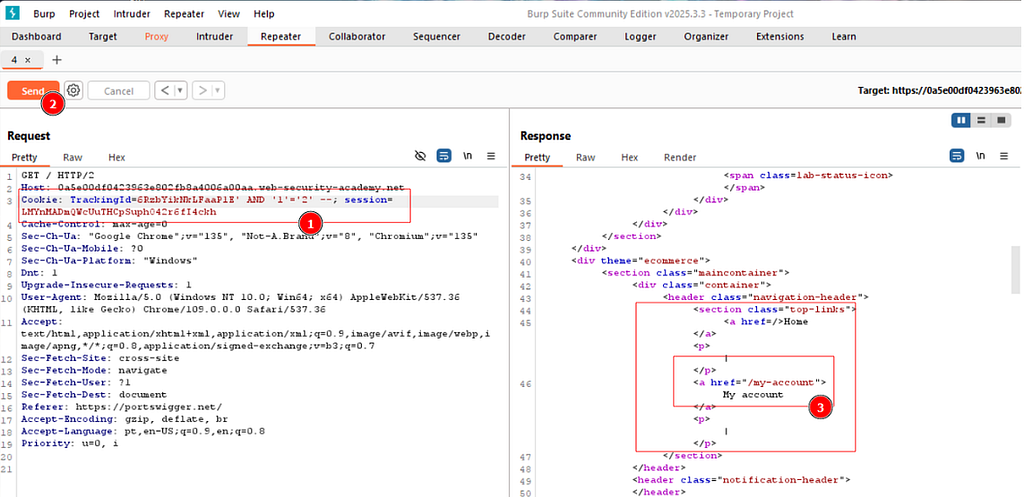Click the 'Dnt: 1' header line

coord(39,273)
